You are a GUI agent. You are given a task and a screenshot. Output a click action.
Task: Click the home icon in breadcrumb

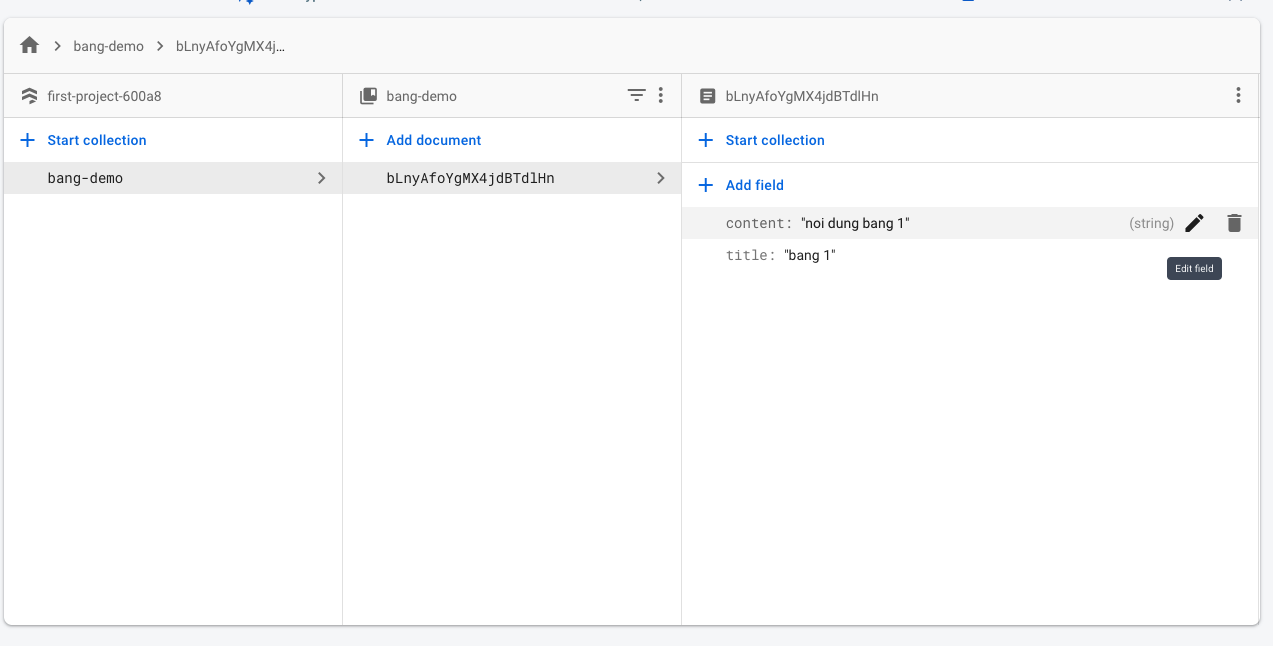tap(29, 46)
